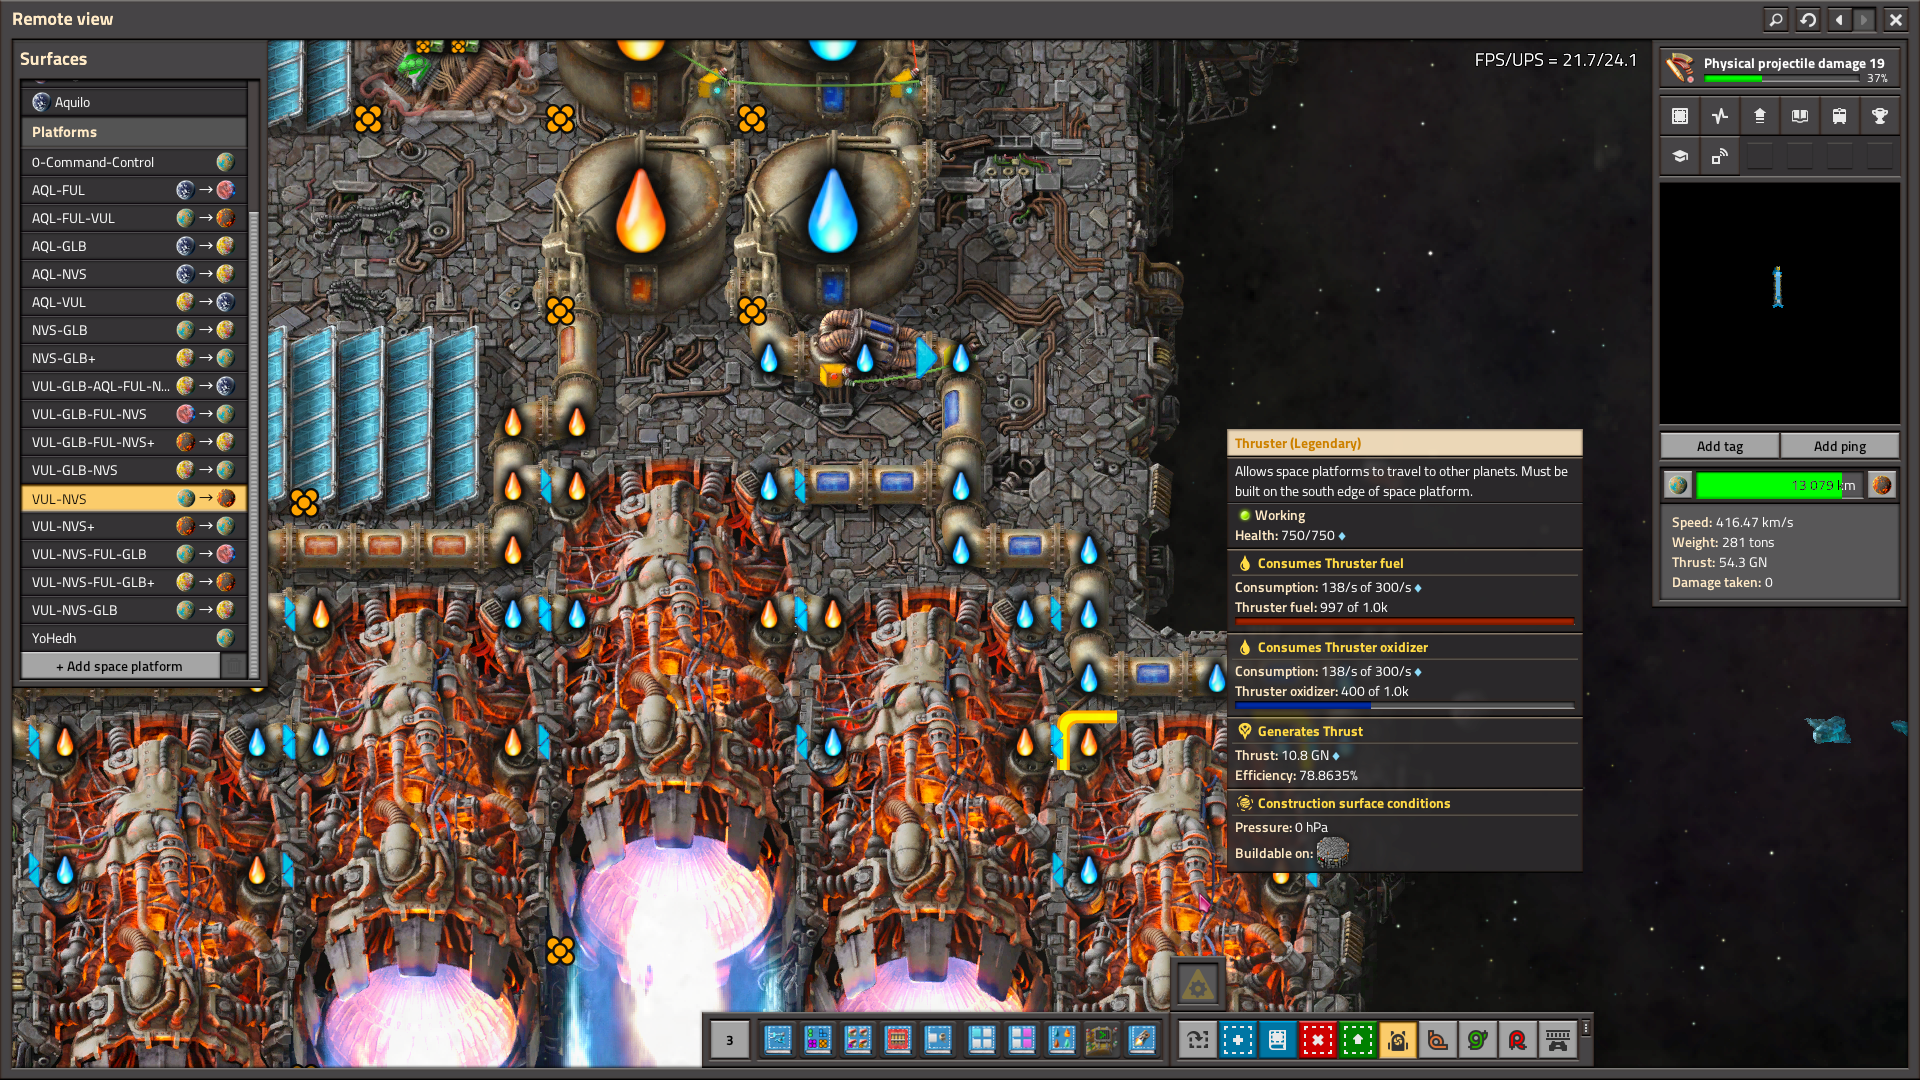Click the green spiral shortcut icon
This screenshot has width=1920, height=1080.
pos(1478,1040)
